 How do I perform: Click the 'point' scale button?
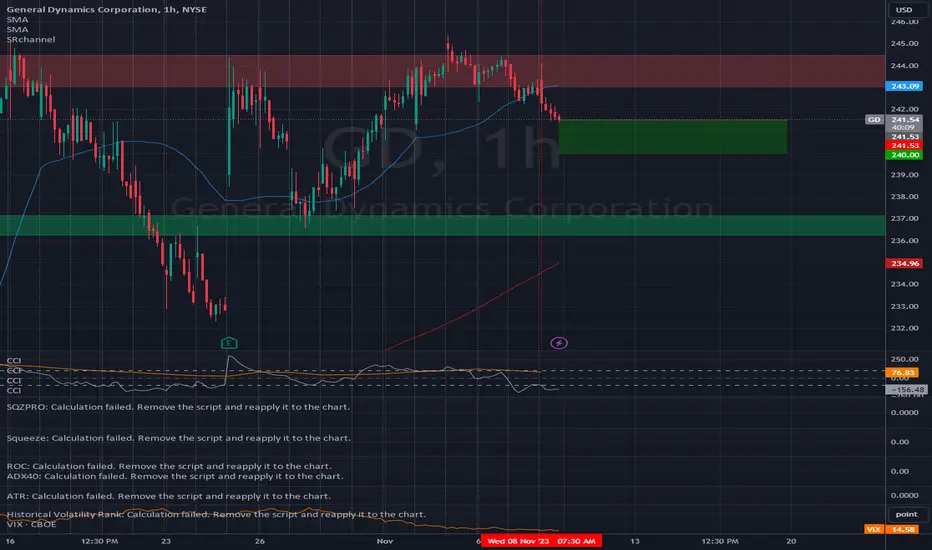(906, 514)
